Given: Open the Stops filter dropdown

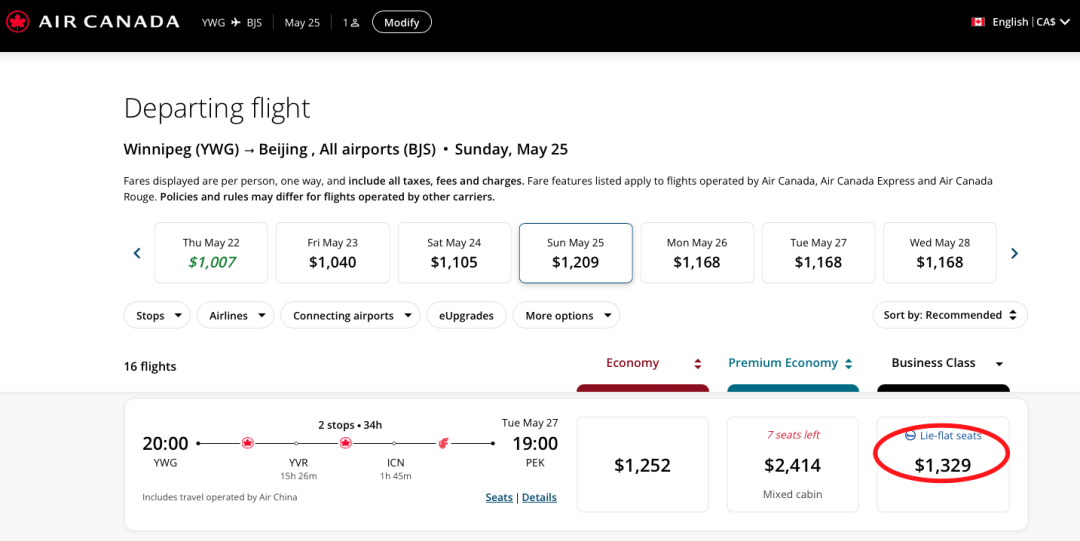Looking at the screenshot, I should pos(157,315).
